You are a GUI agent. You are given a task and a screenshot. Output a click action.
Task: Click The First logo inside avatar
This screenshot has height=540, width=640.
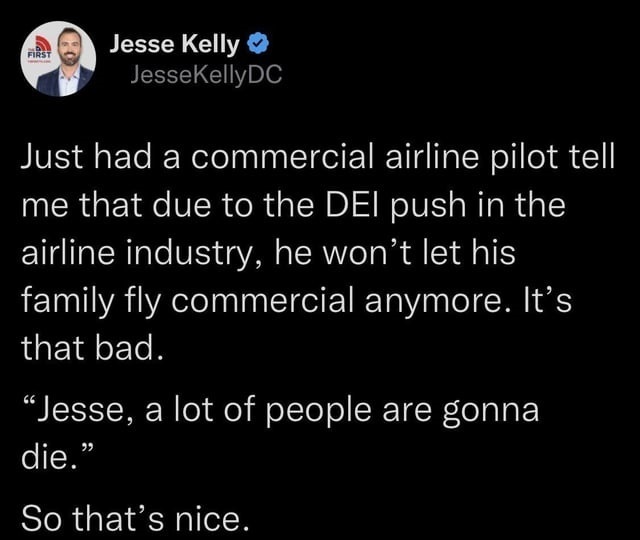(x=40, y=50)
